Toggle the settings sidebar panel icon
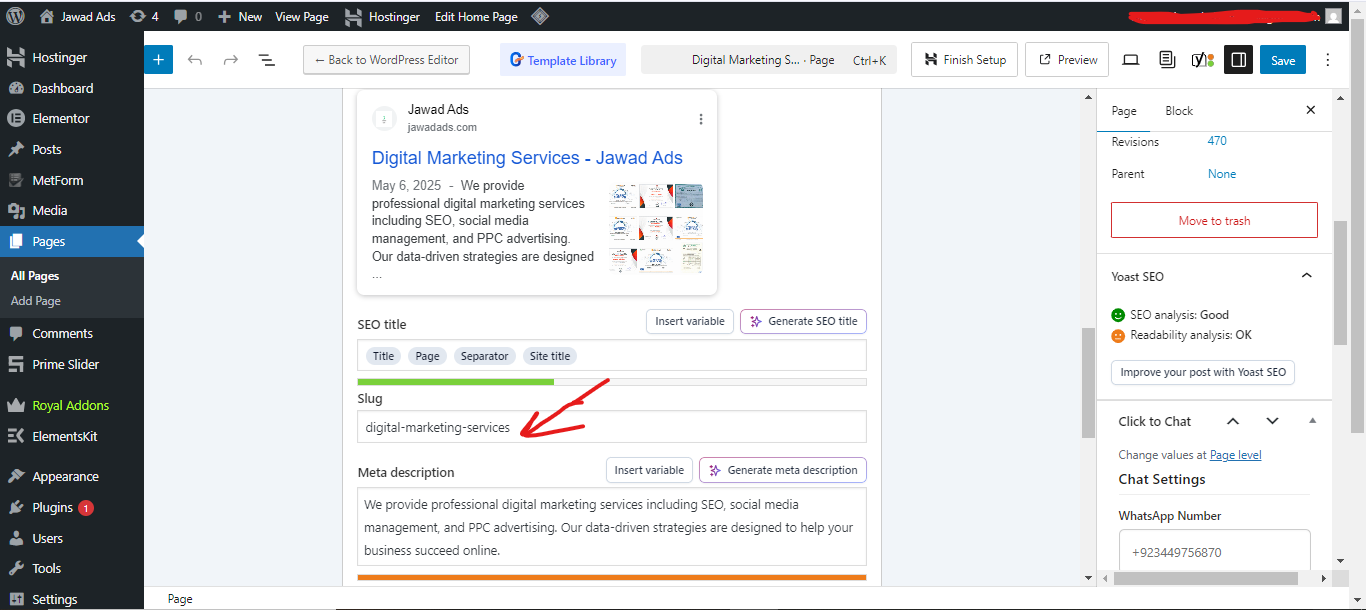This screenshot has height=610, width=1366. tap(1238, 60)
